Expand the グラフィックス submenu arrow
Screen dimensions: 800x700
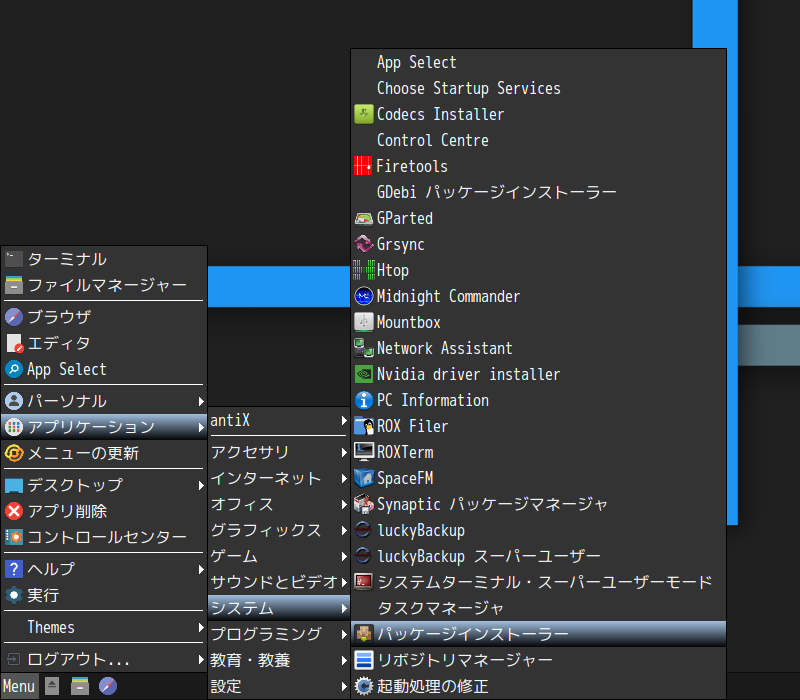tap(344, 530)
